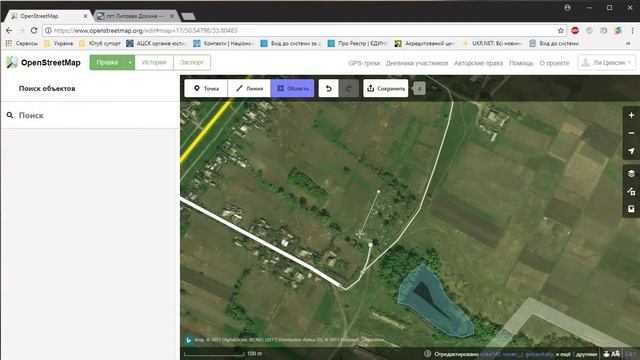Select the thick white road line
Image resolution: width=640 pixels, height=360 pixels.
(x=261, y=243)
